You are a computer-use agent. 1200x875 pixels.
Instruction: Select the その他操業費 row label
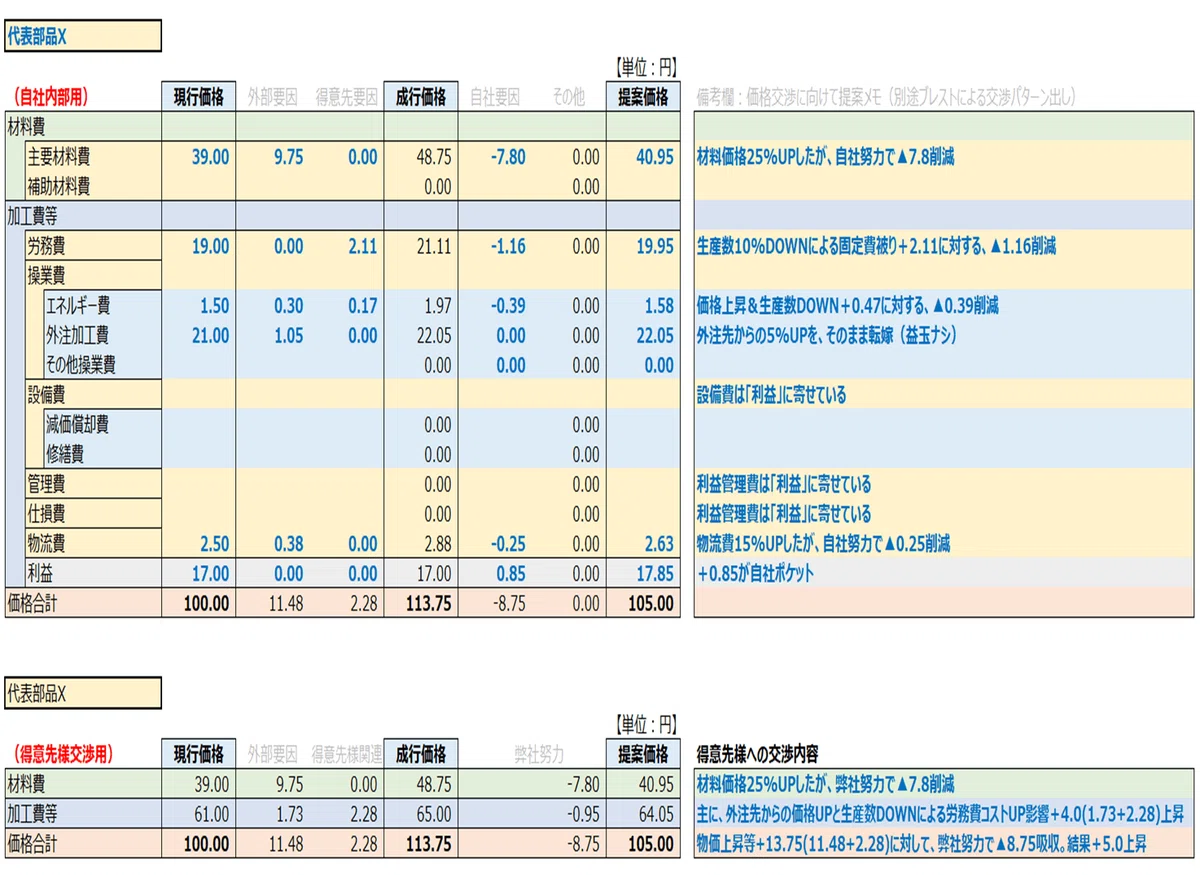[x=102, y=365]
